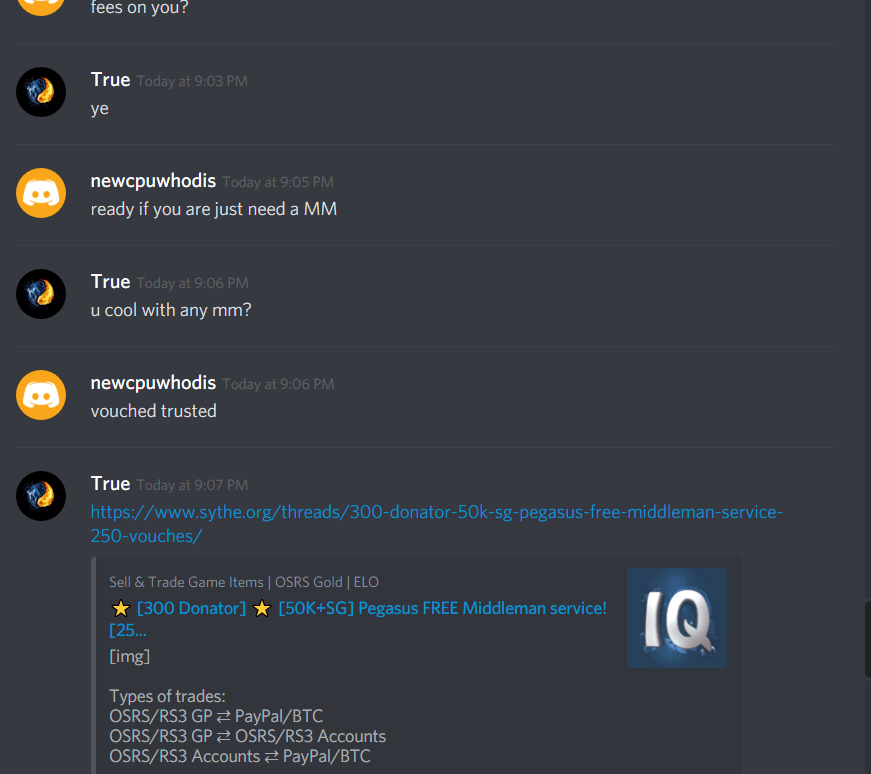Open newcpuwhodis's avatar next to 'vouched trusted'
This screenshot has height=774, width=871.
click(41, 395)
